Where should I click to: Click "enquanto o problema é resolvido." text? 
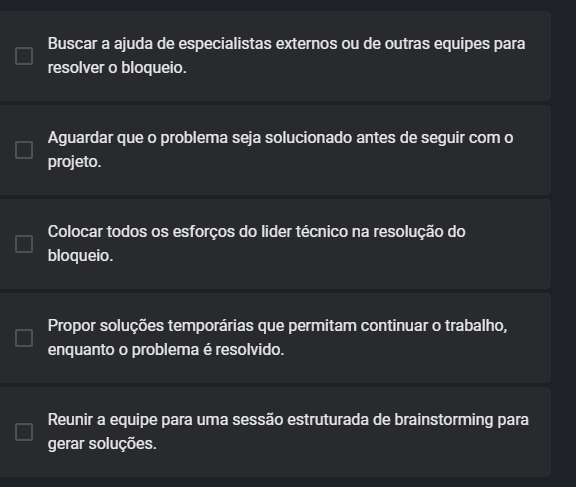[x=166, y=350]
